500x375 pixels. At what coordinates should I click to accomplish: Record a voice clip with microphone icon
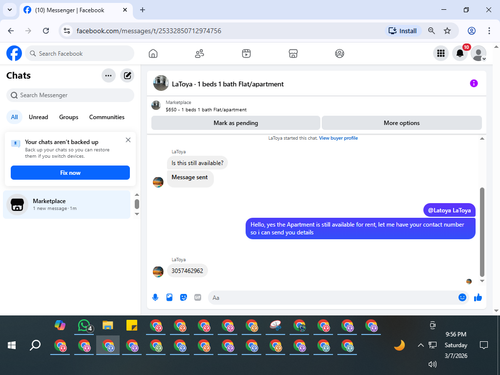coord(155,297)
